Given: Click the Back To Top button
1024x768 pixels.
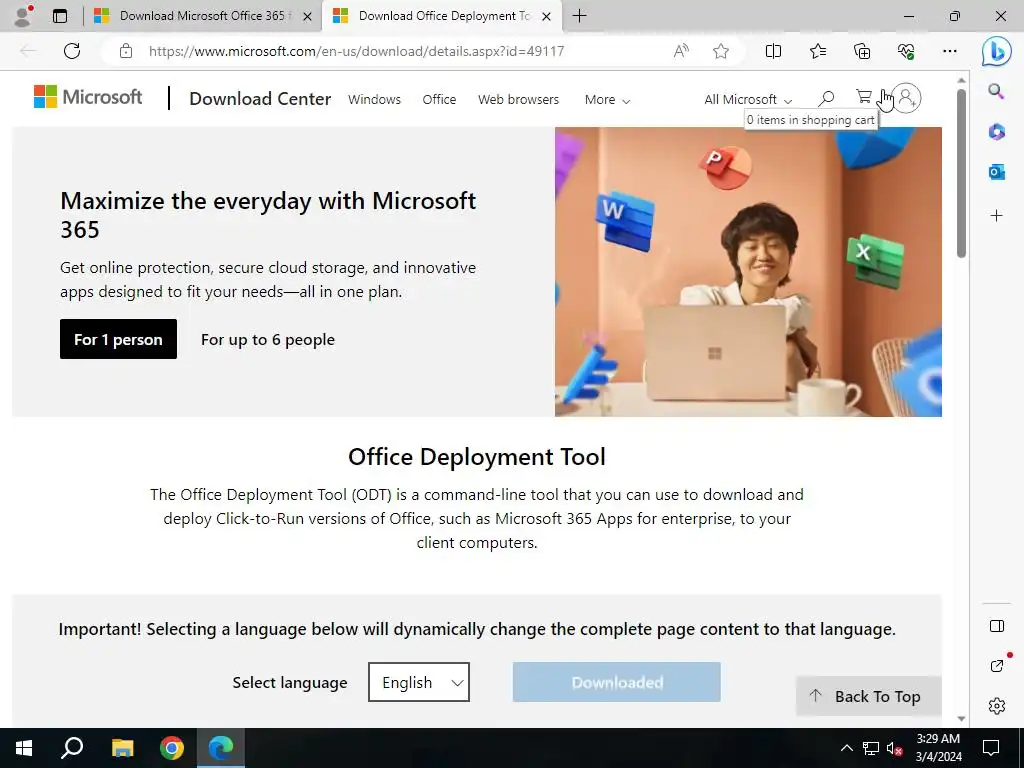Looking at the screenshot, I should tap(869, 696).
